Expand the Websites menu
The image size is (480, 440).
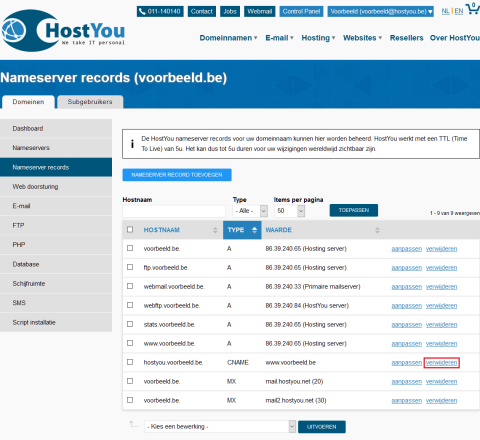click(362, 38)
